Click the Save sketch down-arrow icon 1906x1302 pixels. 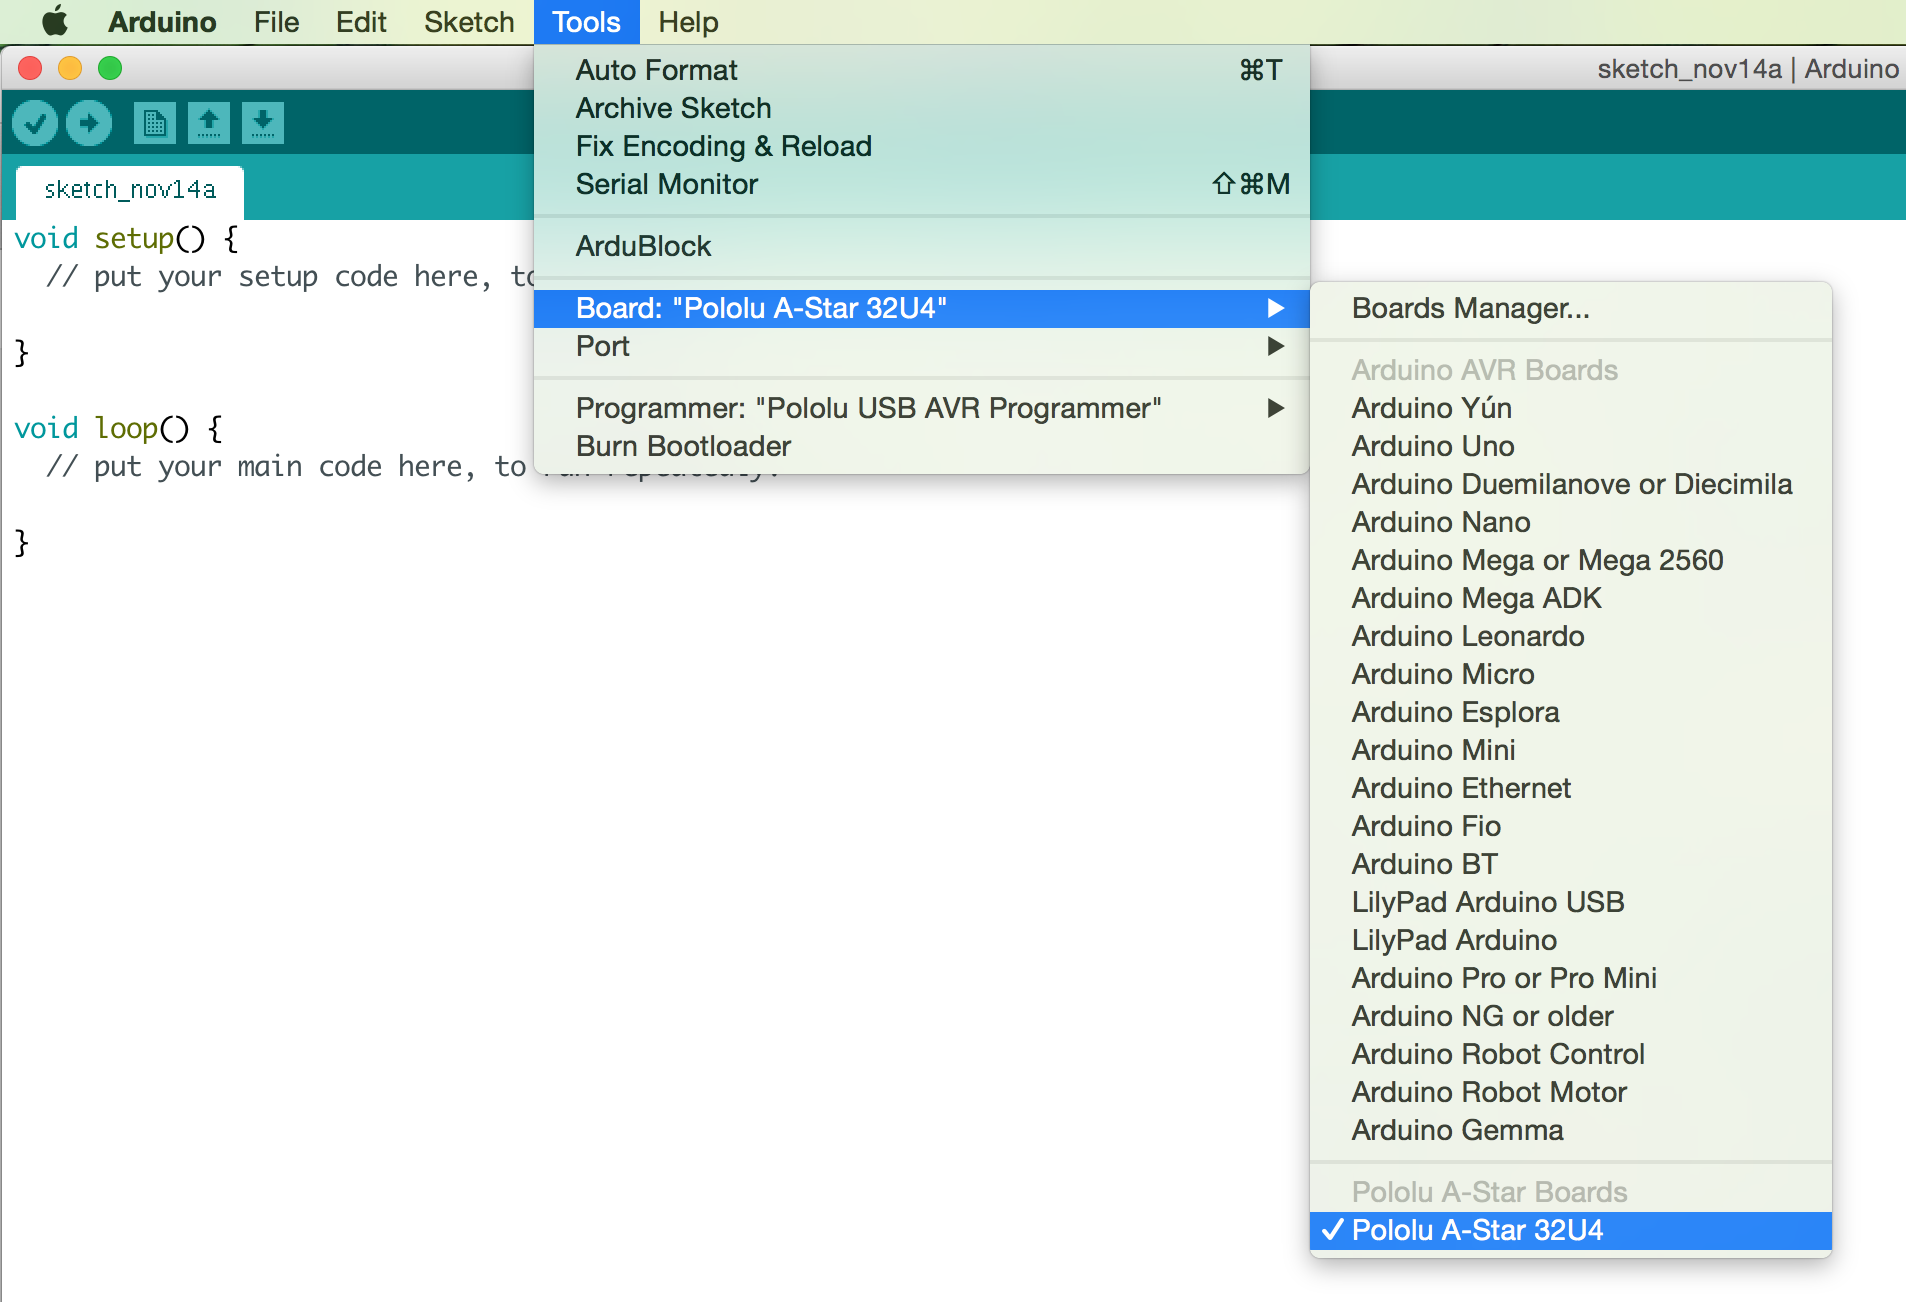263,123
